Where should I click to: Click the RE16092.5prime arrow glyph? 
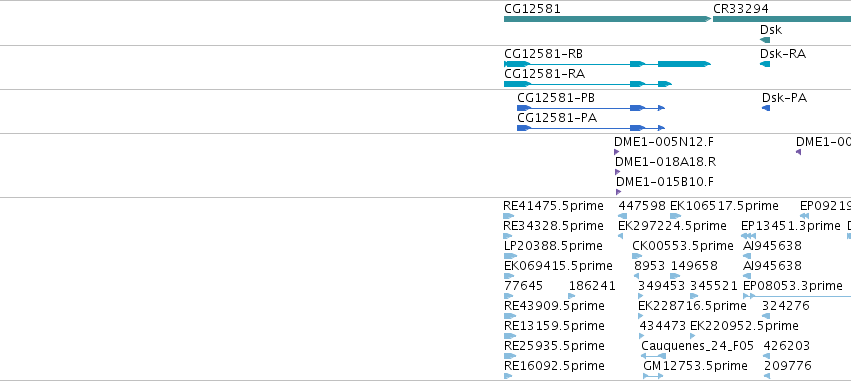(508, 376)
